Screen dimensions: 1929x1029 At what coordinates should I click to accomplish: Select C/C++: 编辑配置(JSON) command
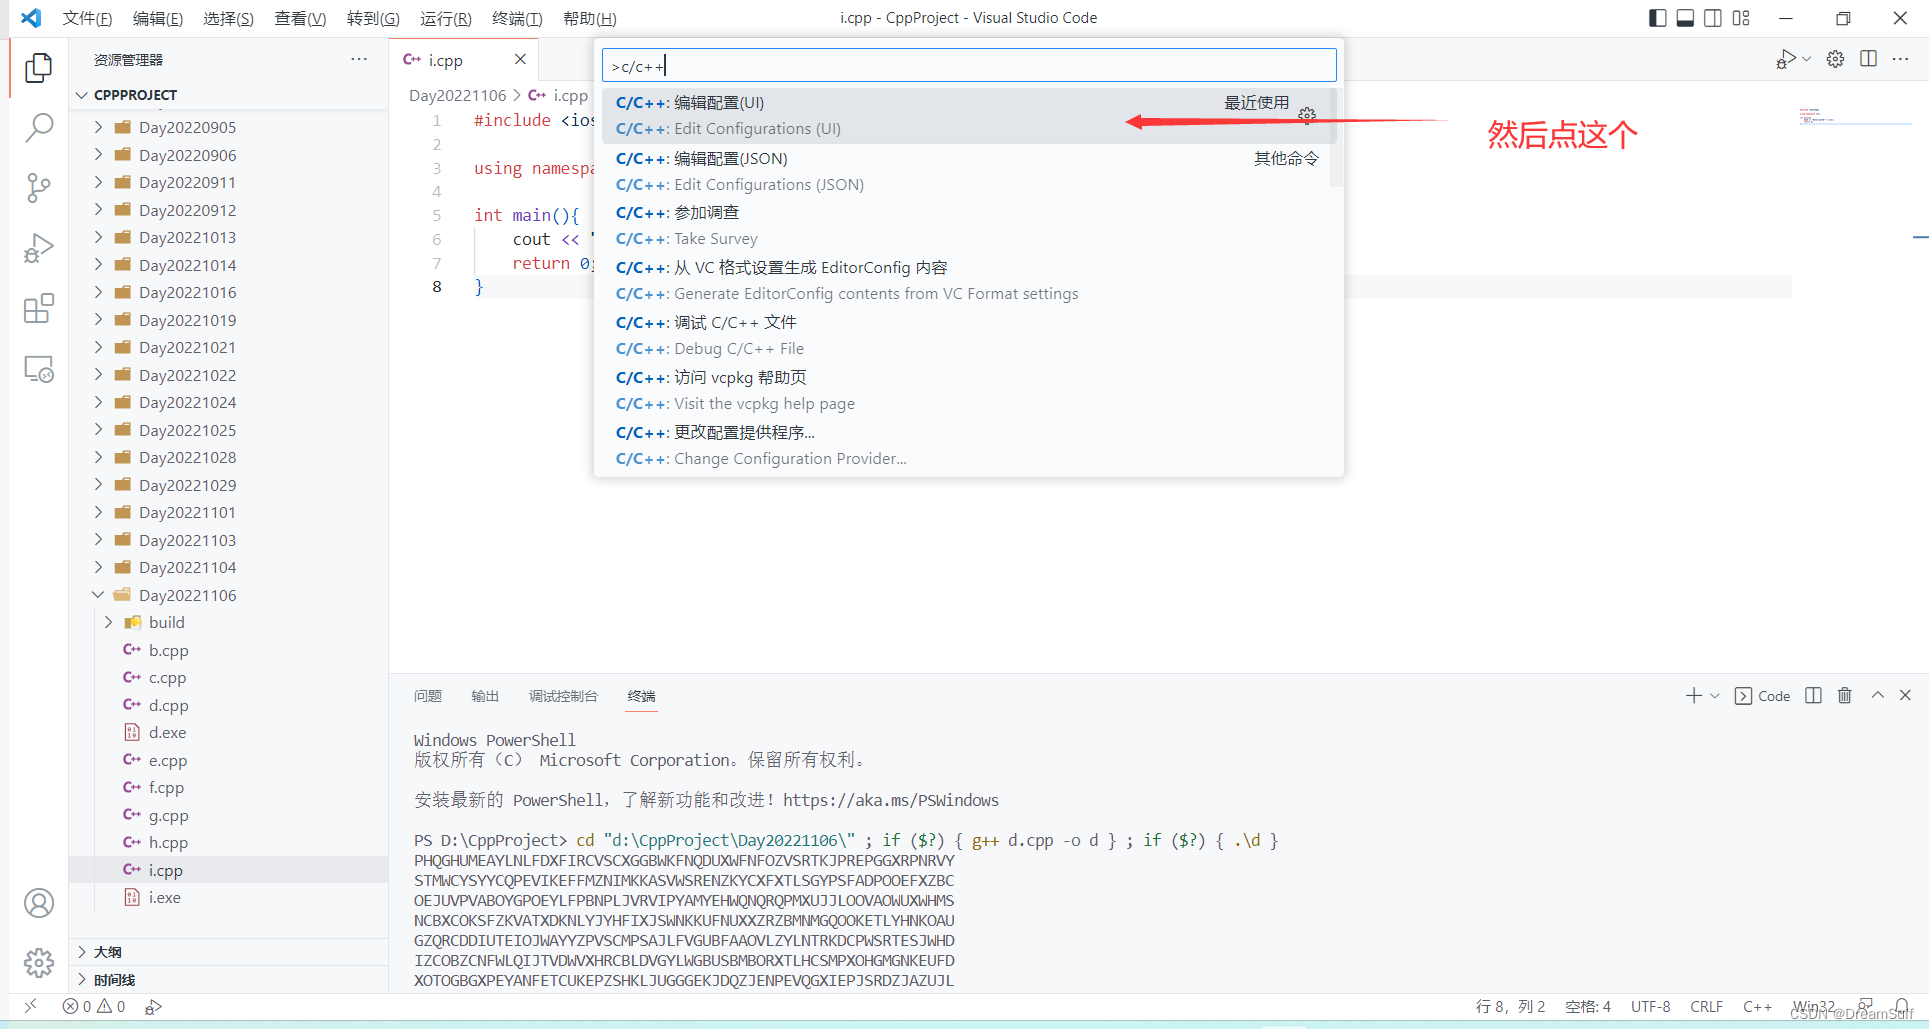coord(968,172)
